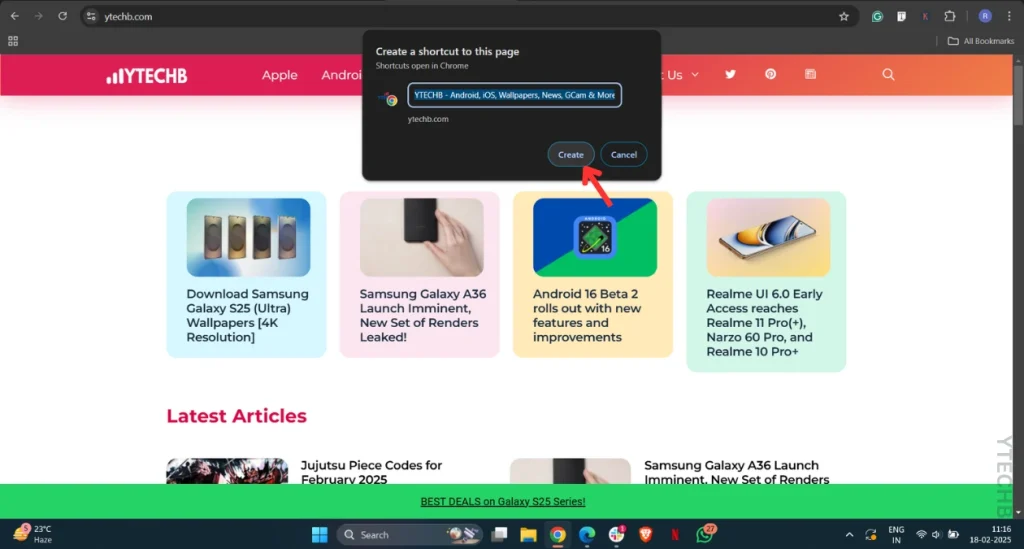Open the Chrome profile avatar
This screenshot has width=1024, height=549.
click(985, 16)
